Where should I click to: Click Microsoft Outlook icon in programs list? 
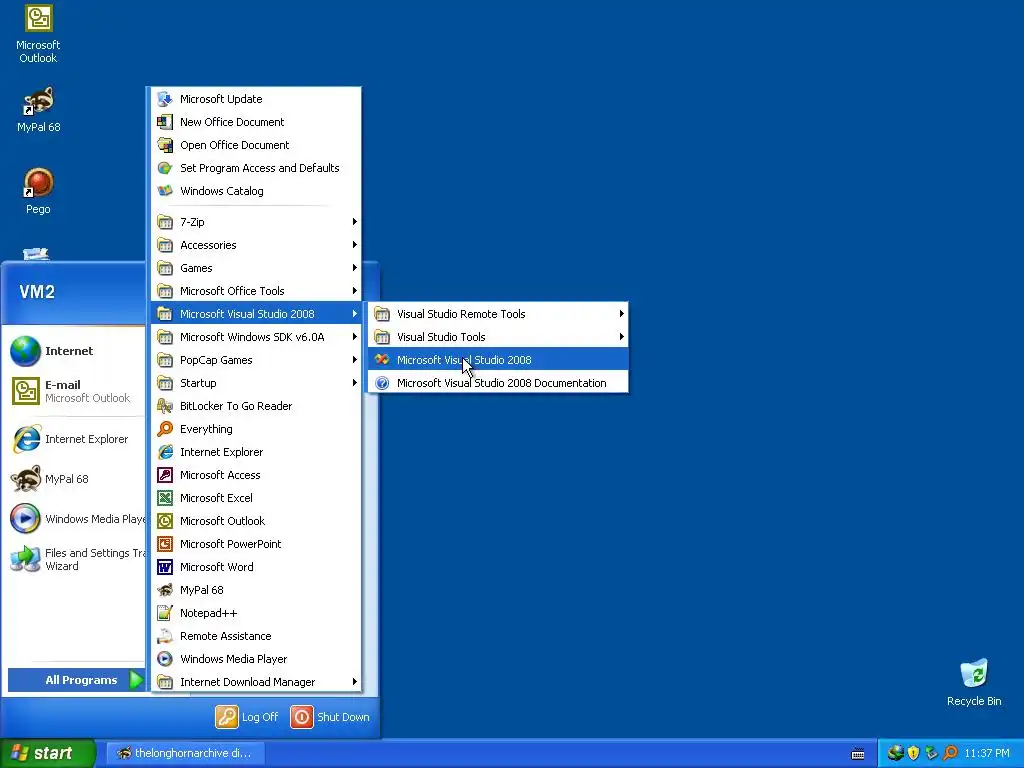[x=165, y=521]
